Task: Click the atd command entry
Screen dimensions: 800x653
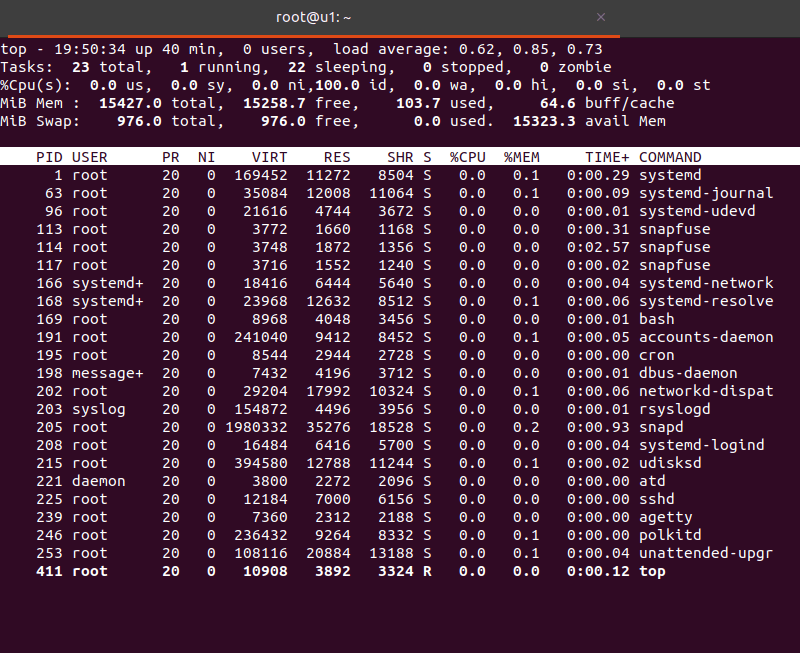Action: point(652,481)
